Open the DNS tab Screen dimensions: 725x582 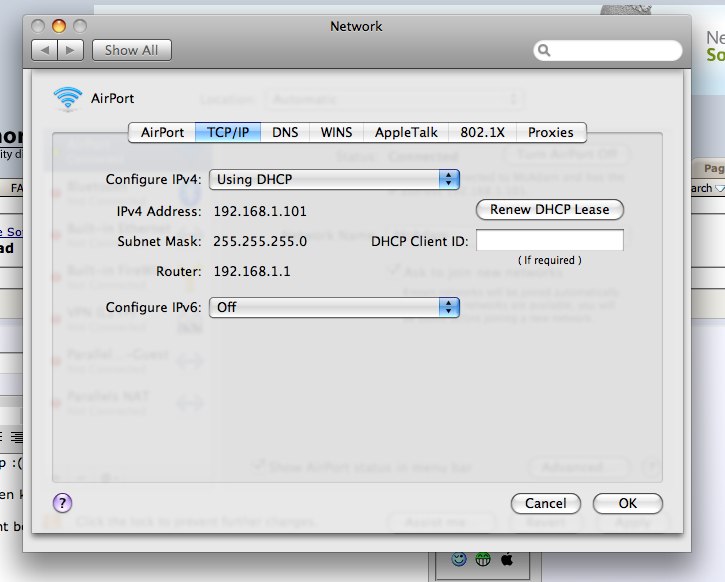pyautogui.click(x=285, y=133)
